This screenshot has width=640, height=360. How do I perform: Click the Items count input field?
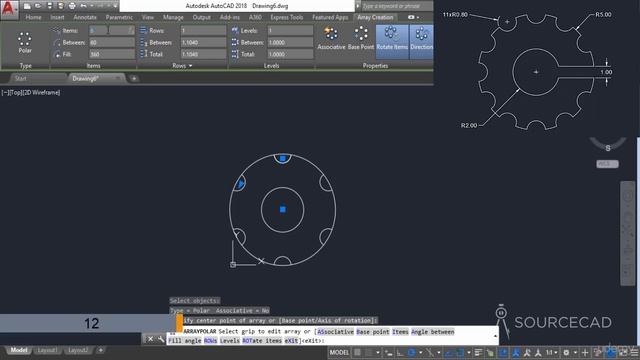111,31
